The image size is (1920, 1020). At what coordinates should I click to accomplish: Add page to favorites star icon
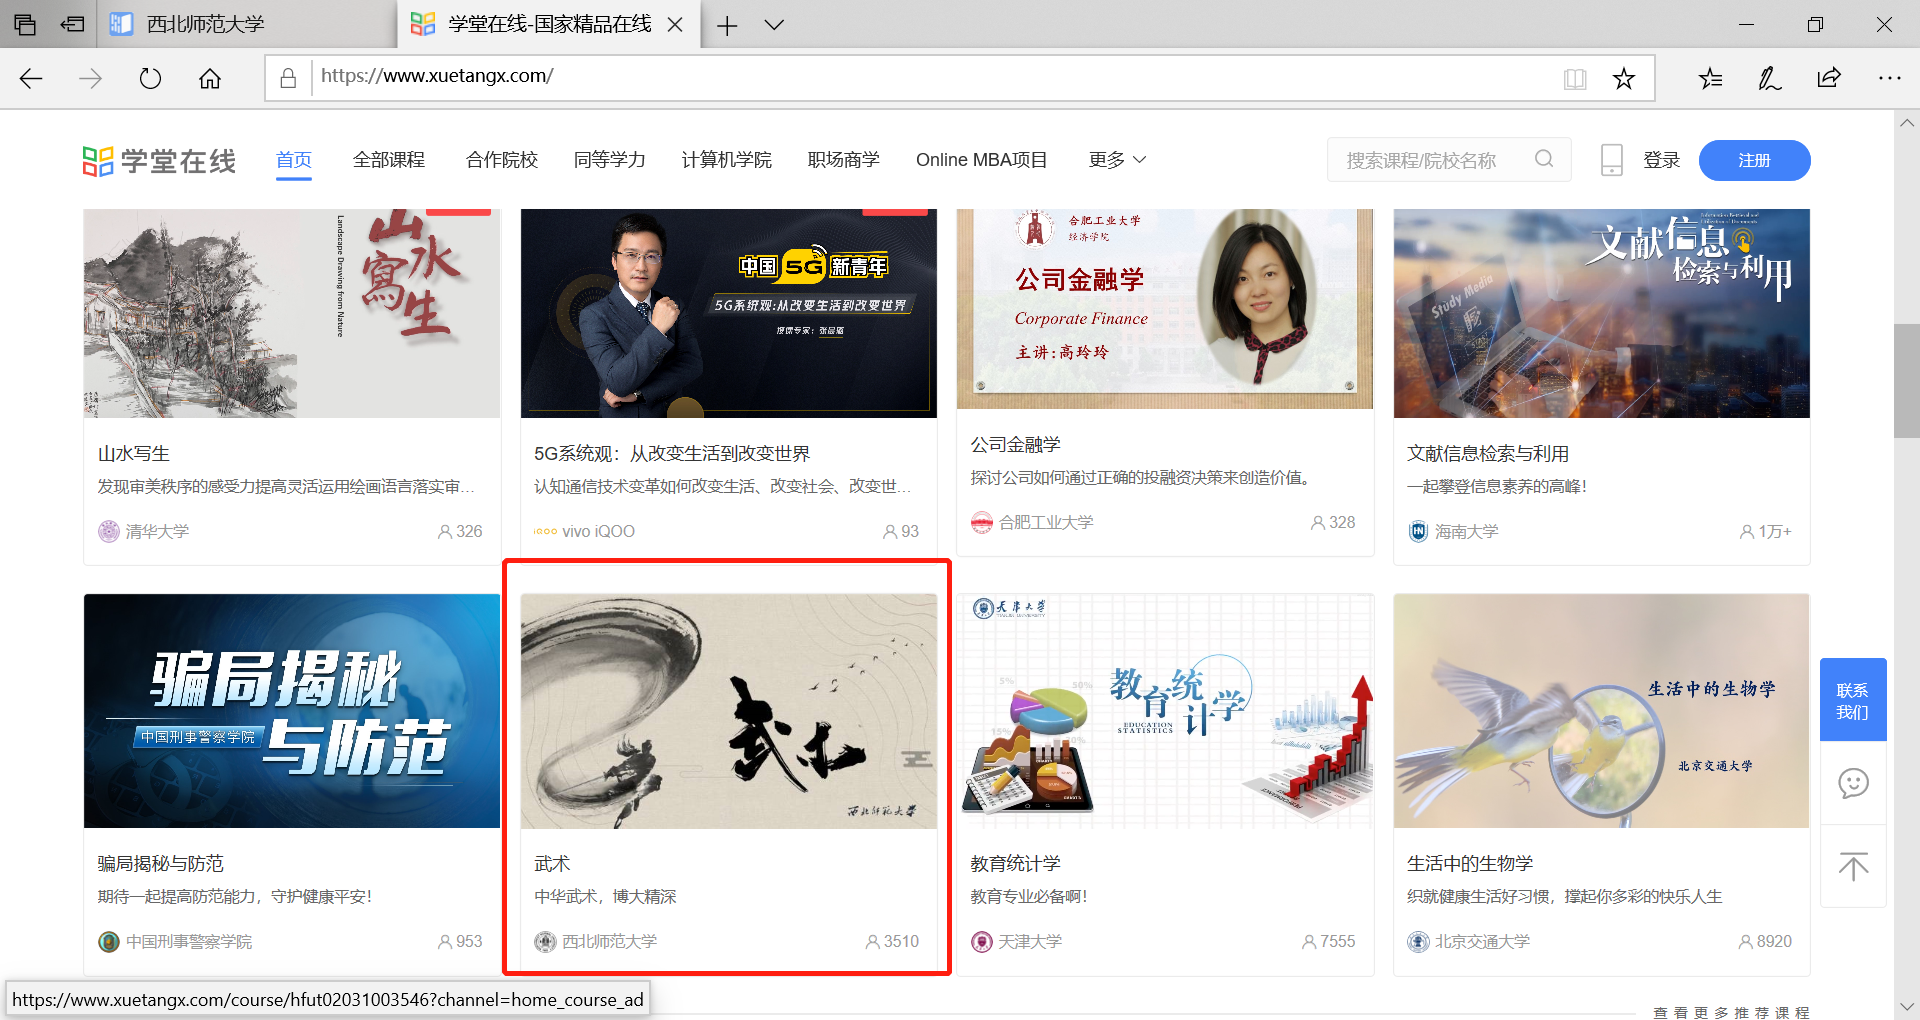(x=1623, y=79)
